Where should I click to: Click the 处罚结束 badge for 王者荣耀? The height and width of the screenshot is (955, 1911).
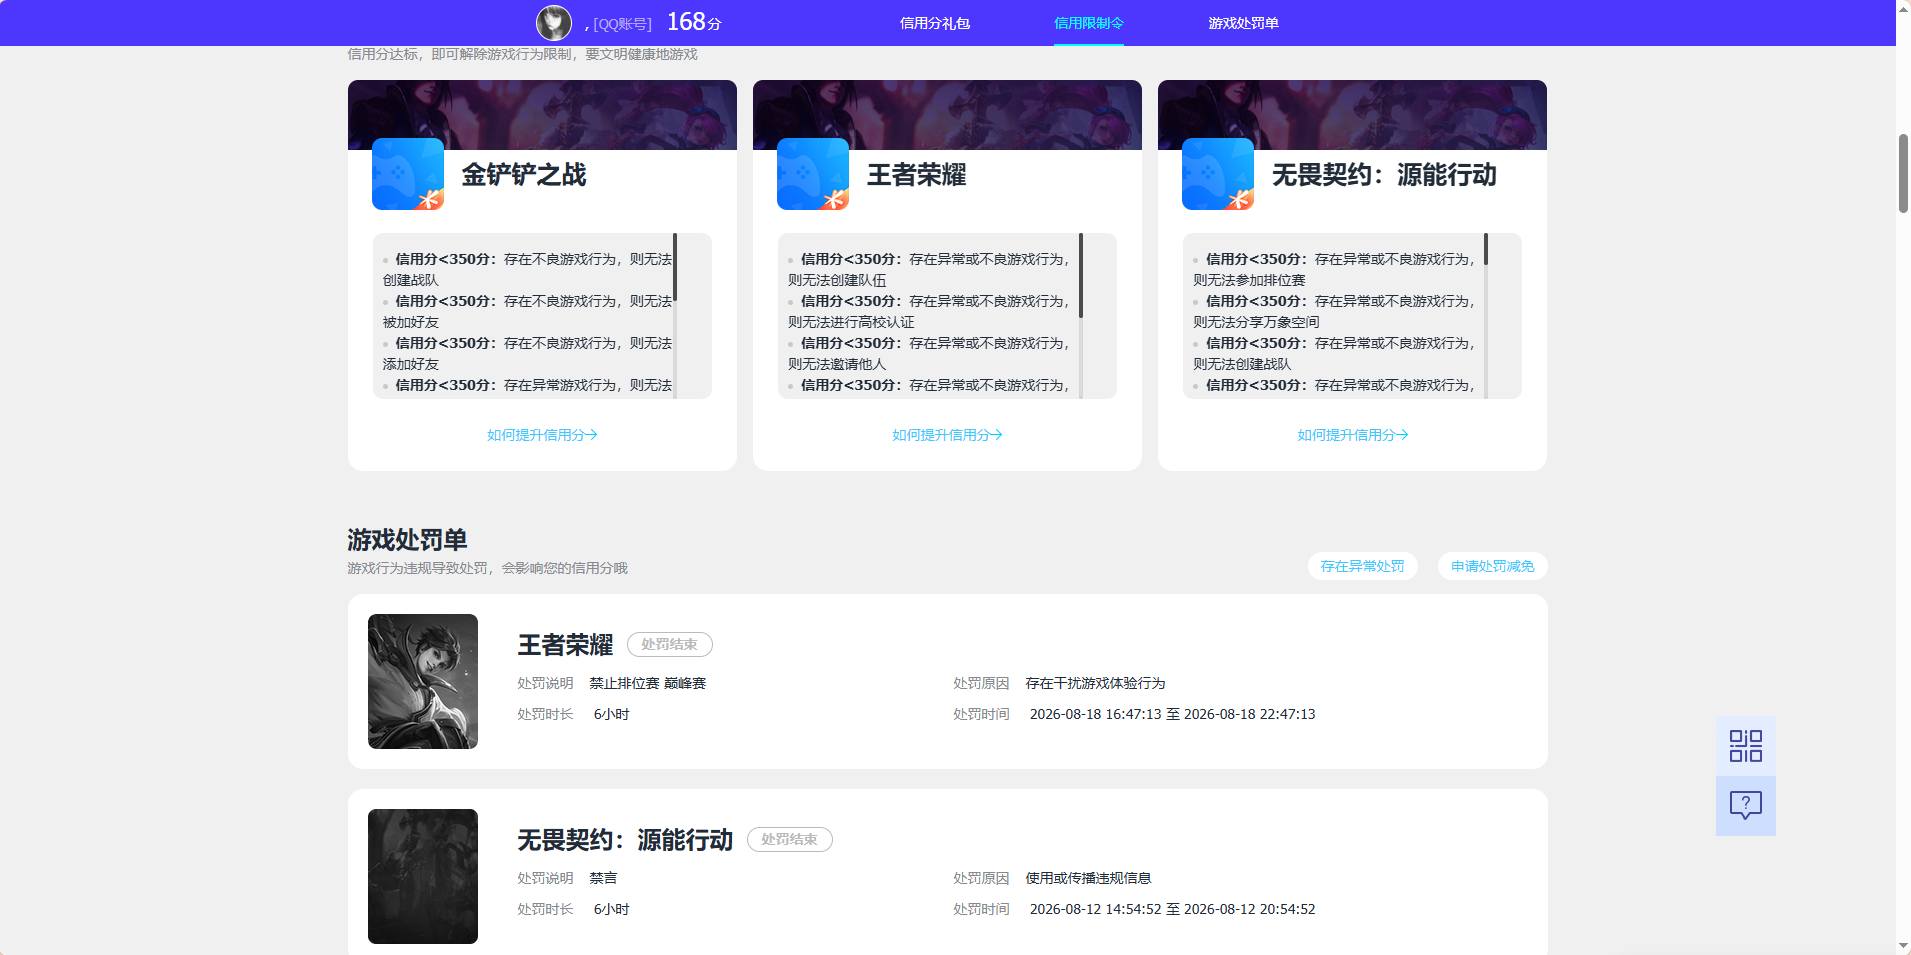point(670,645)
